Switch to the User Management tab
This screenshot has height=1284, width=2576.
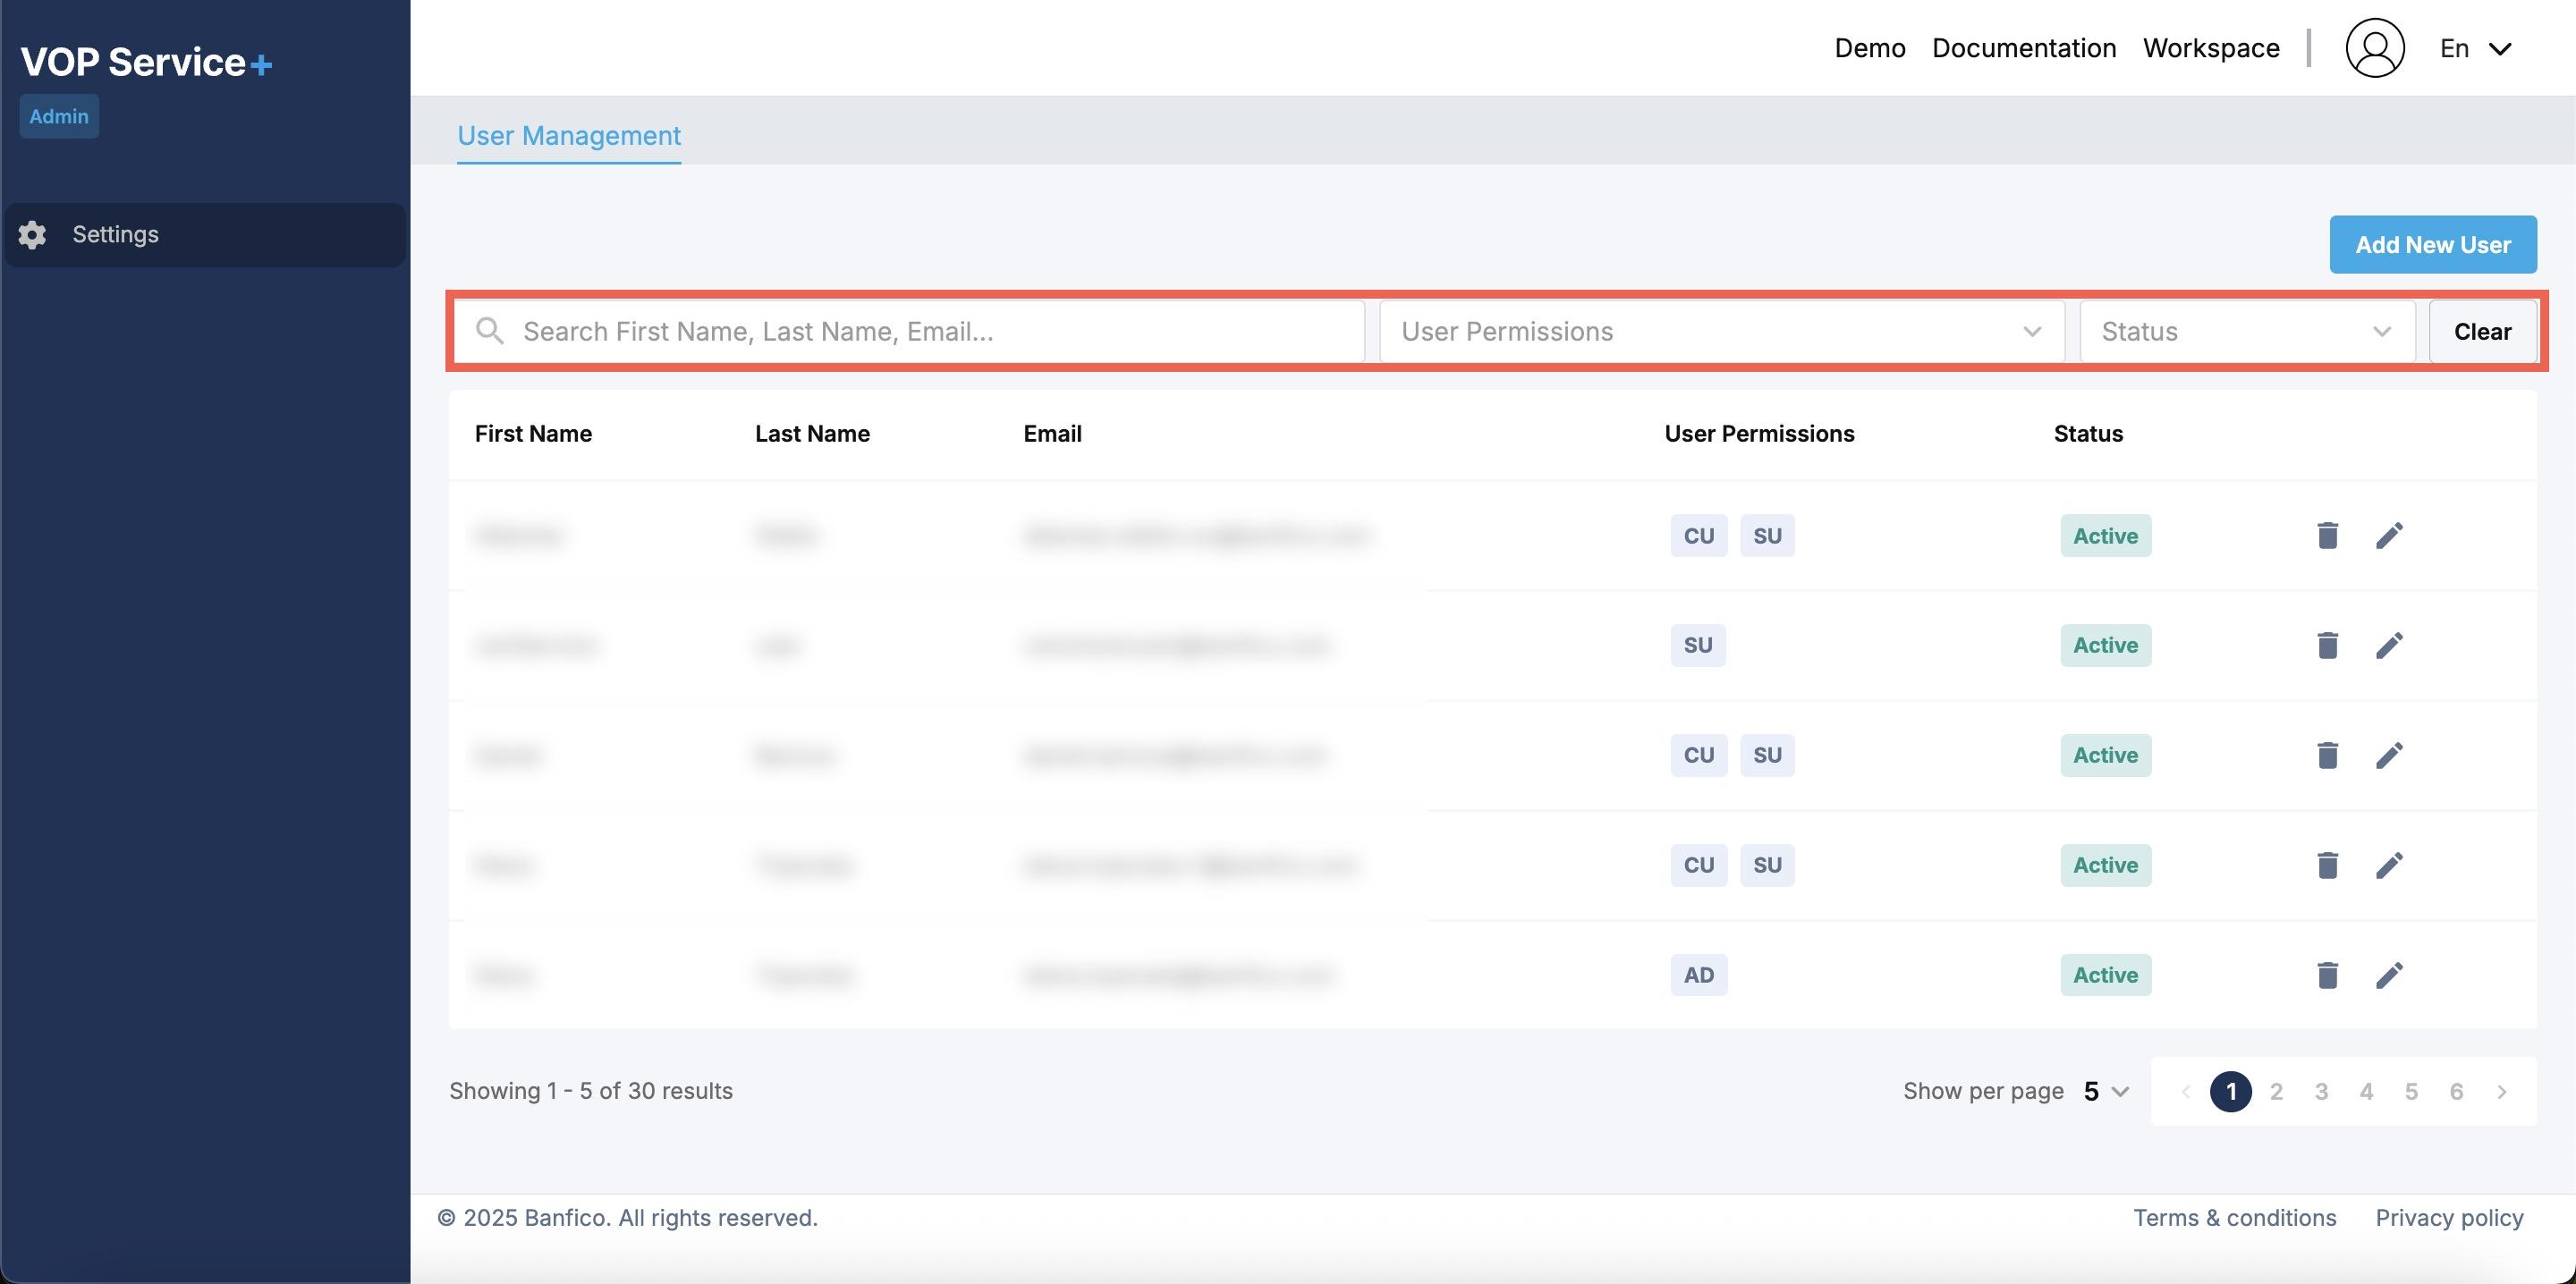(x=569, y=136)
